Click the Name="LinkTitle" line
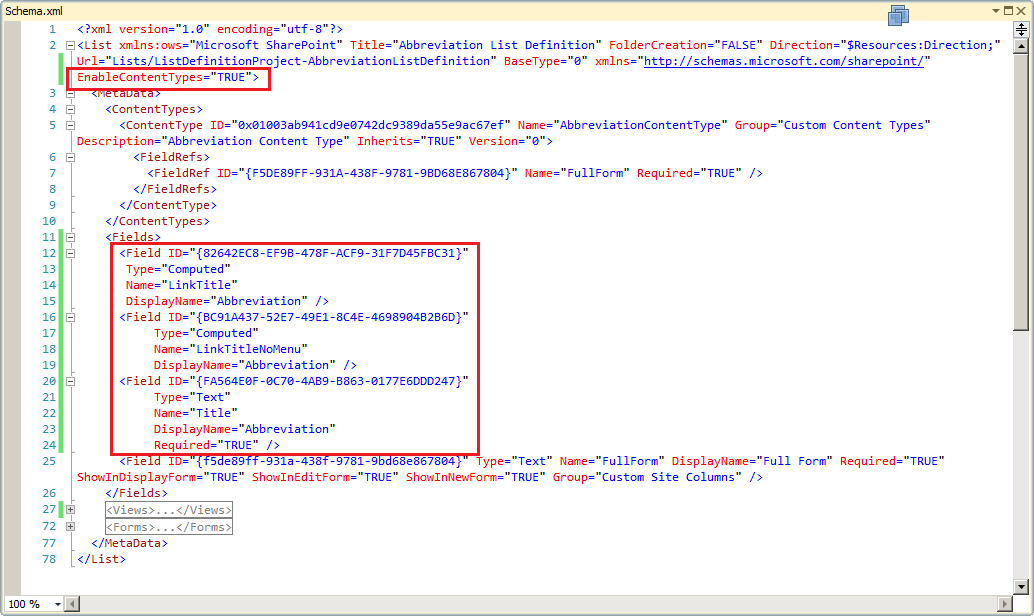The image size is (1034, 616). tap(181, 285)
